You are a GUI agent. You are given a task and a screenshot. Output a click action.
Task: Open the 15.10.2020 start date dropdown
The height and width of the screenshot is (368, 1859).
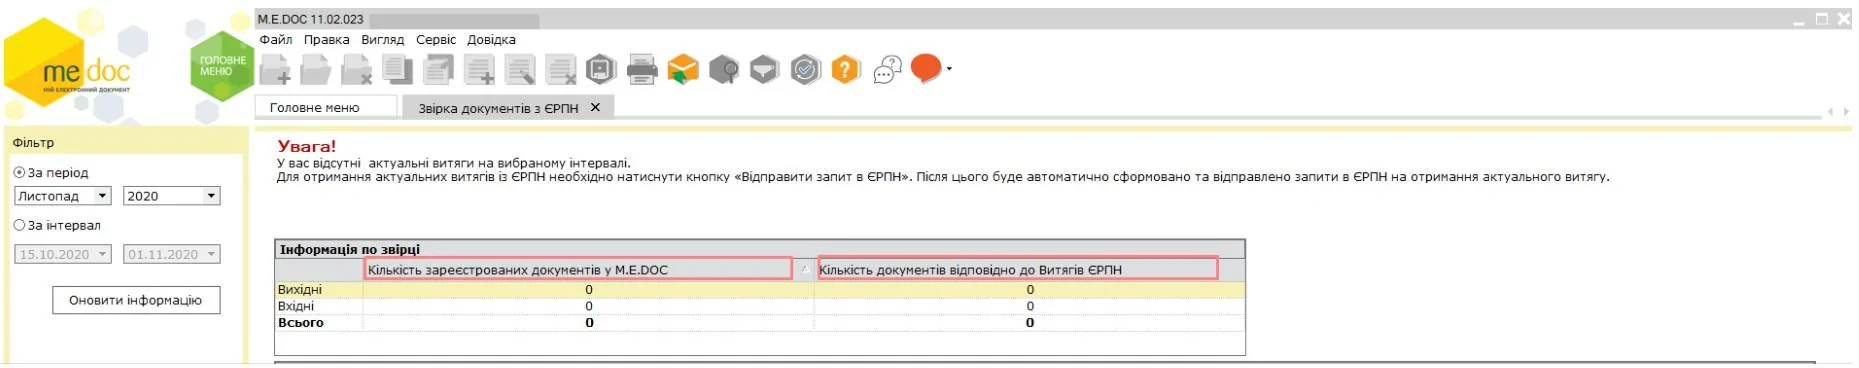point(102,255)
